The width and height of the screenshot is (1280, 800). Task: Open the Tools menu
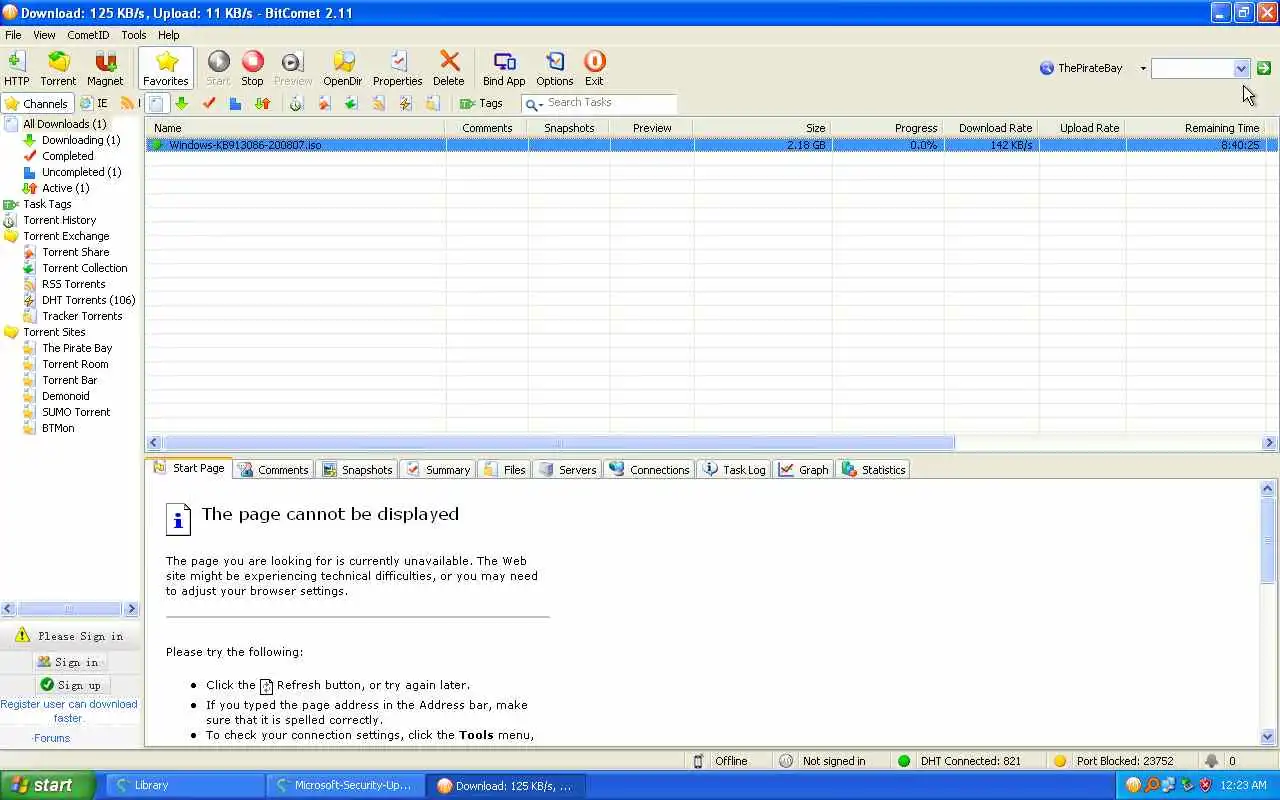click(134, 35)
